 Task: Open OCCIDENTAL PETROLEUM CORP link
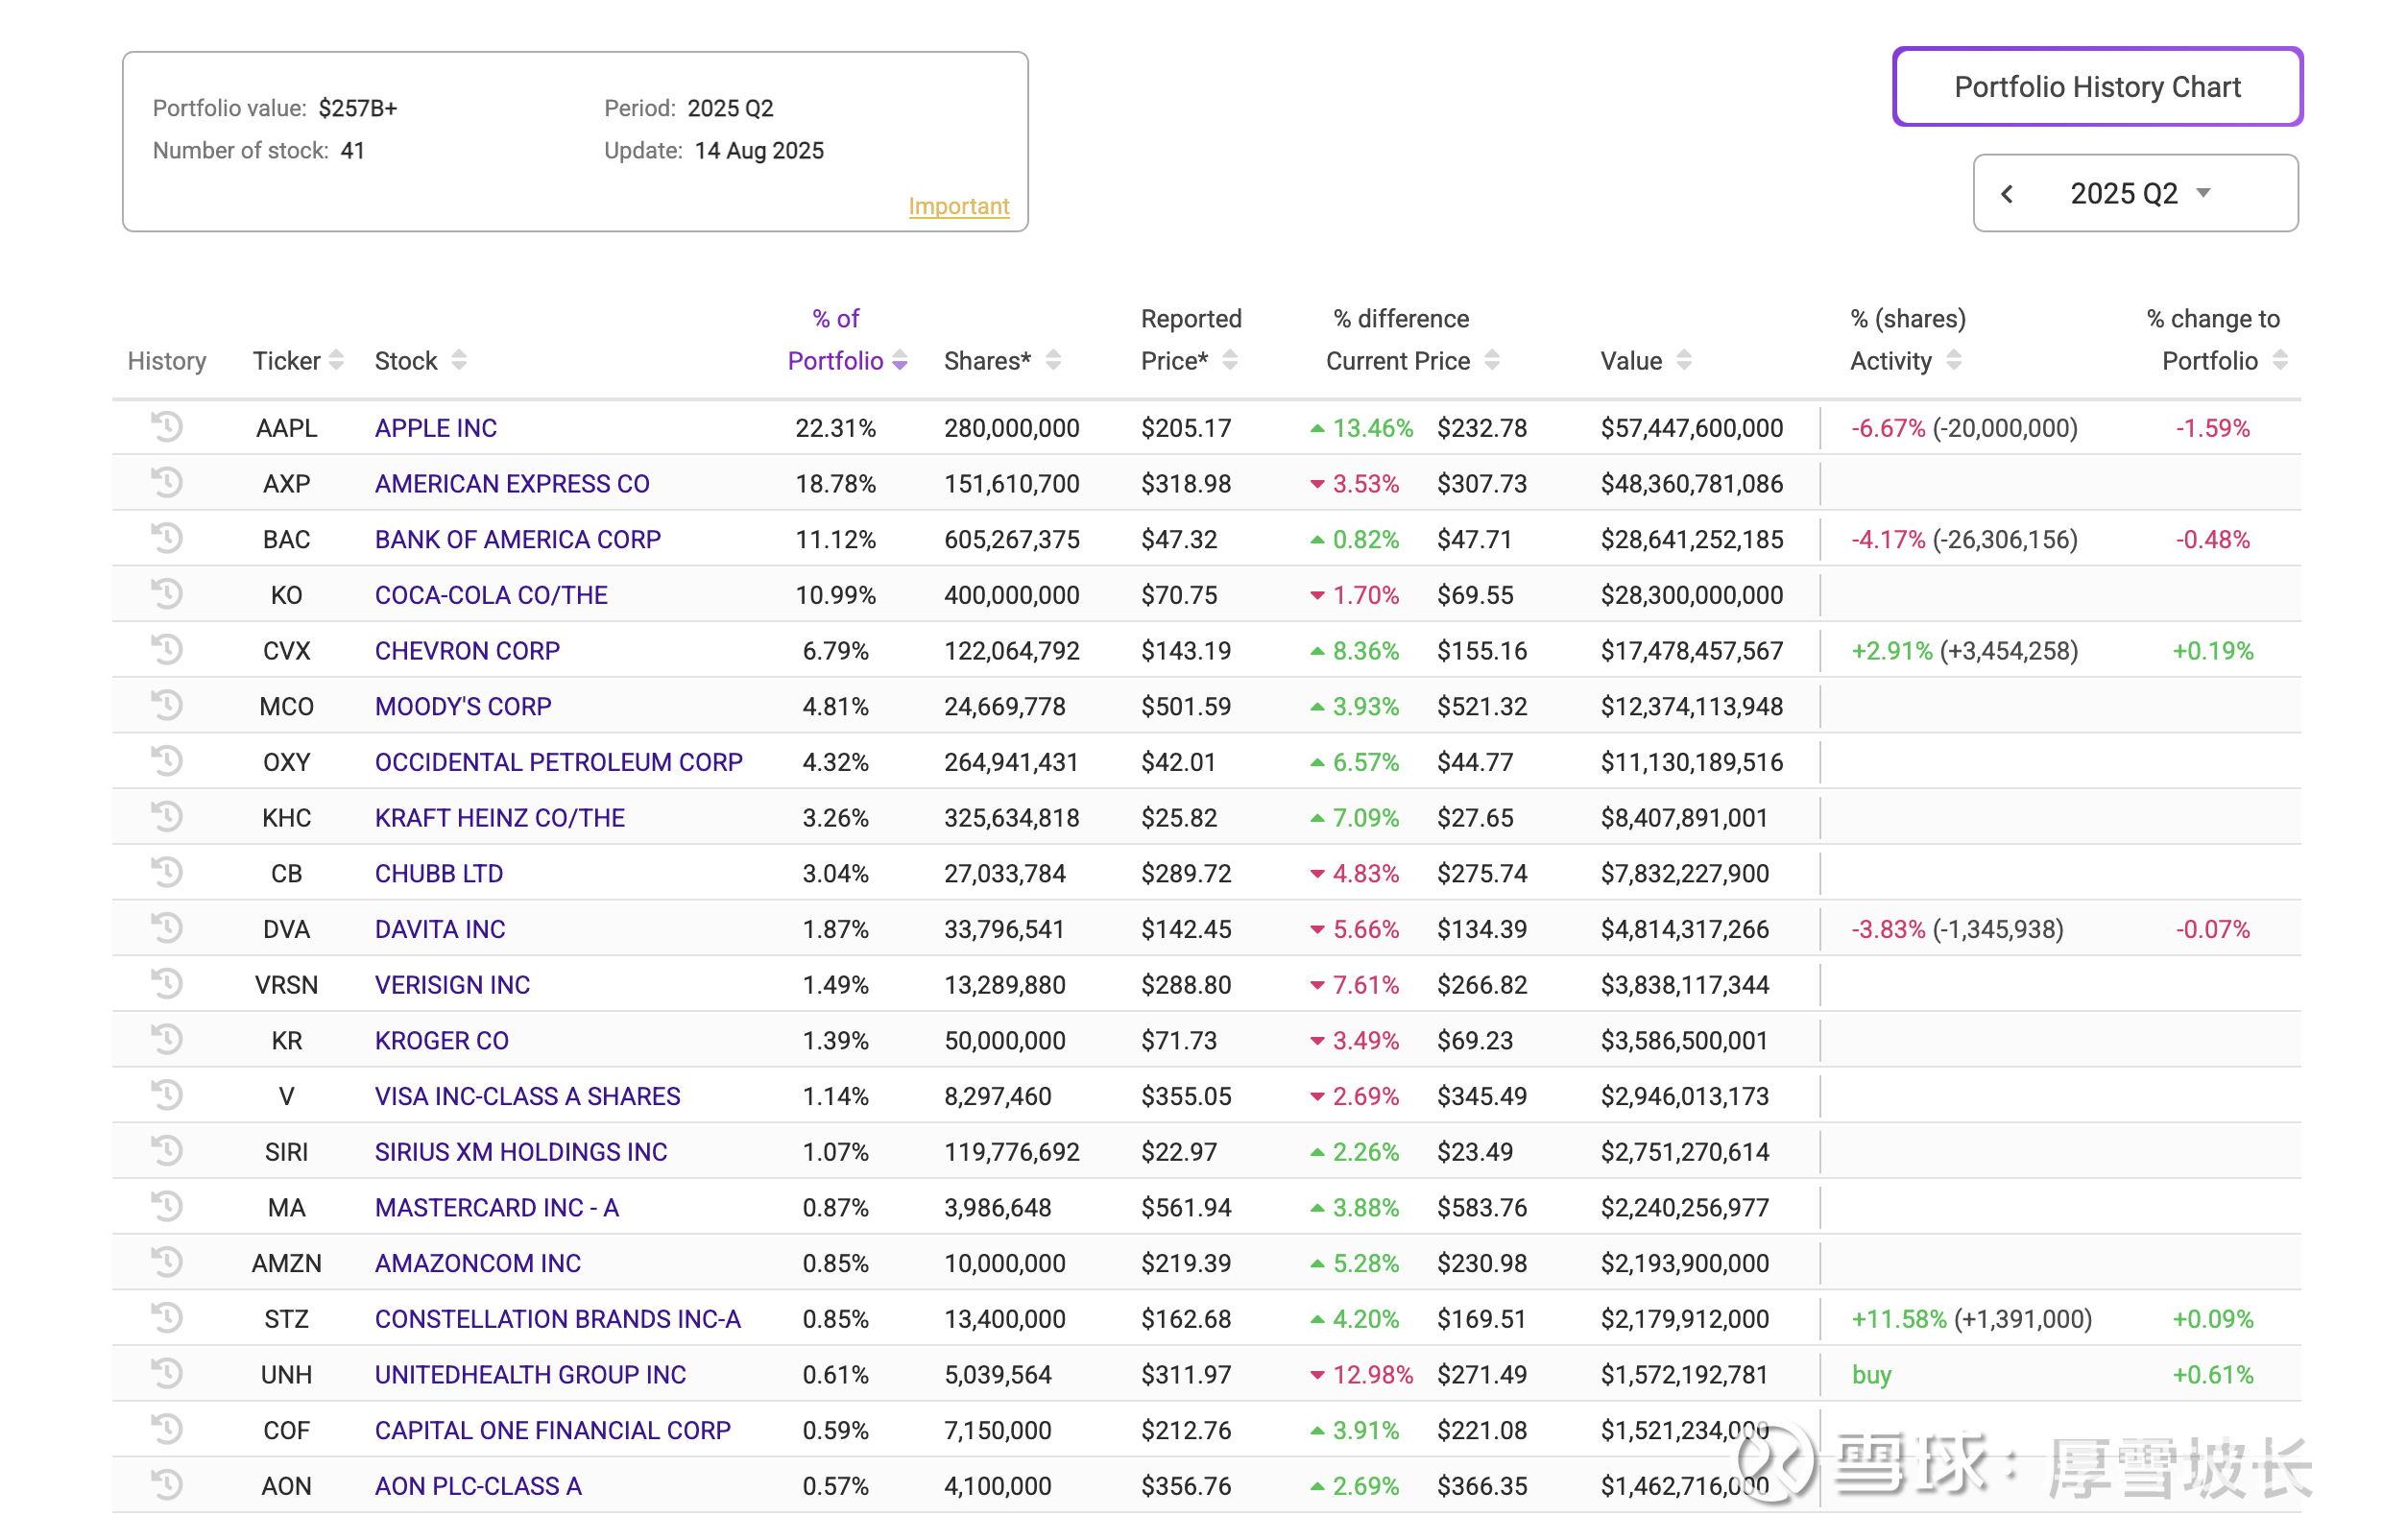[x=558, y=762]
